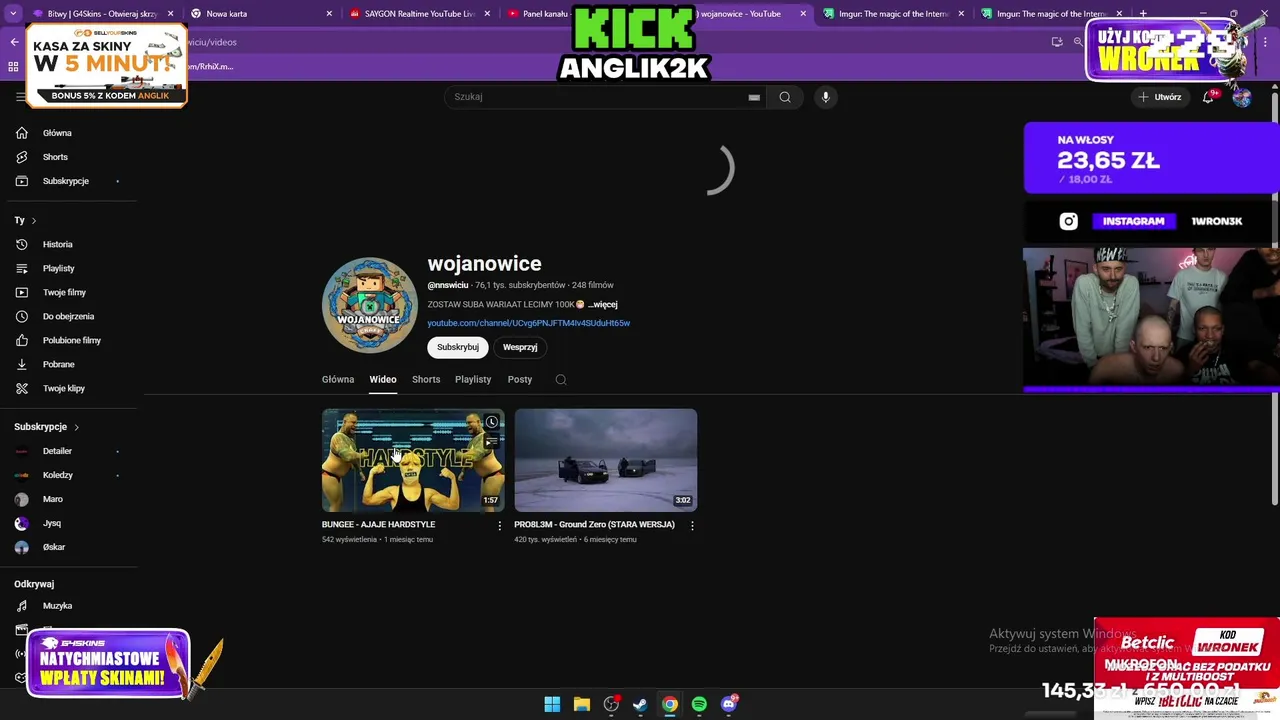This screenshot has height=720, width=1280.
Task: Close the Nowa karta browser tab
Action: pos(329,14)
